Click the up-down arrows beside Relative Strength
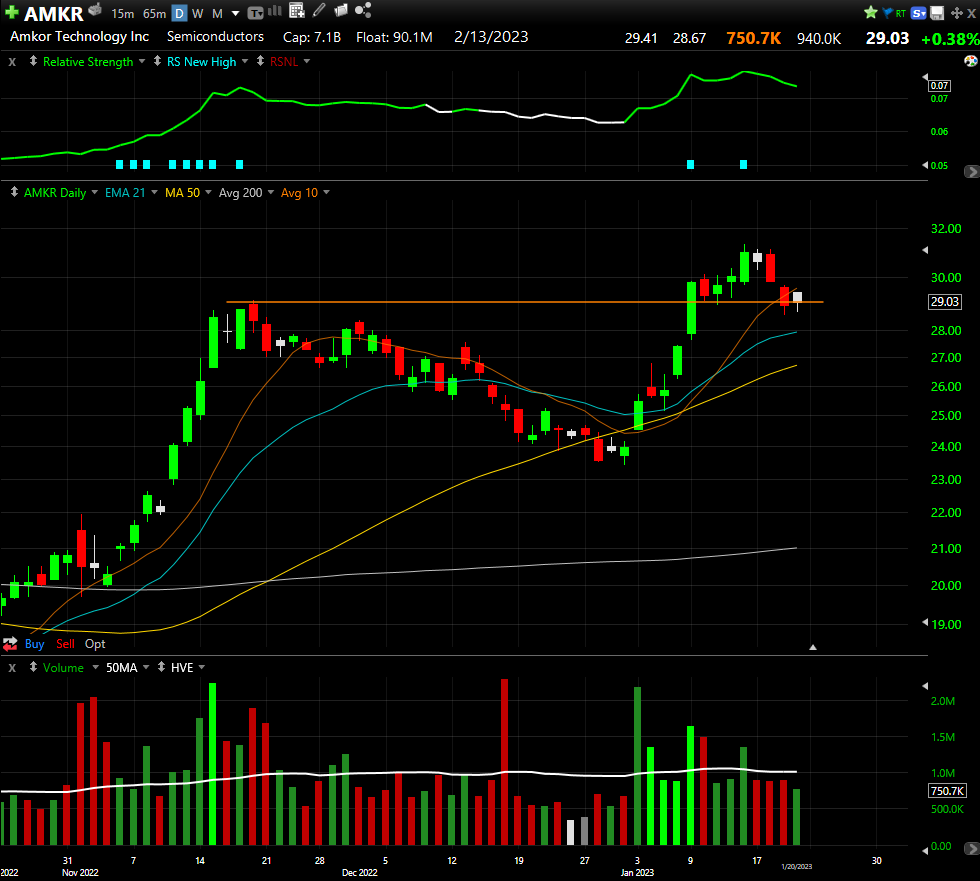 pos(33,61)
